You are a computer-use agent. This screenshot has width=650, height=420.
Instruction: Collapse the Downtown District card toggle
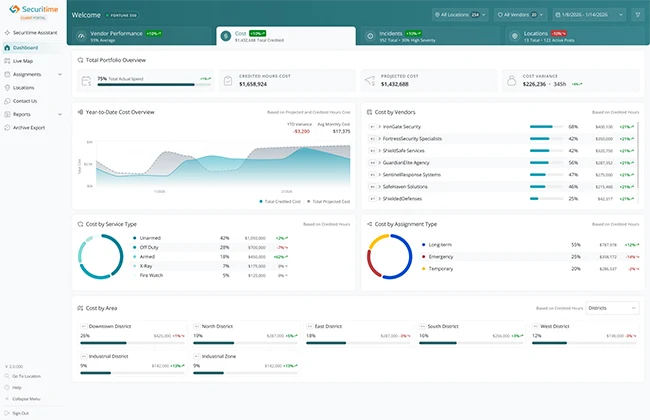pos(83,326)
